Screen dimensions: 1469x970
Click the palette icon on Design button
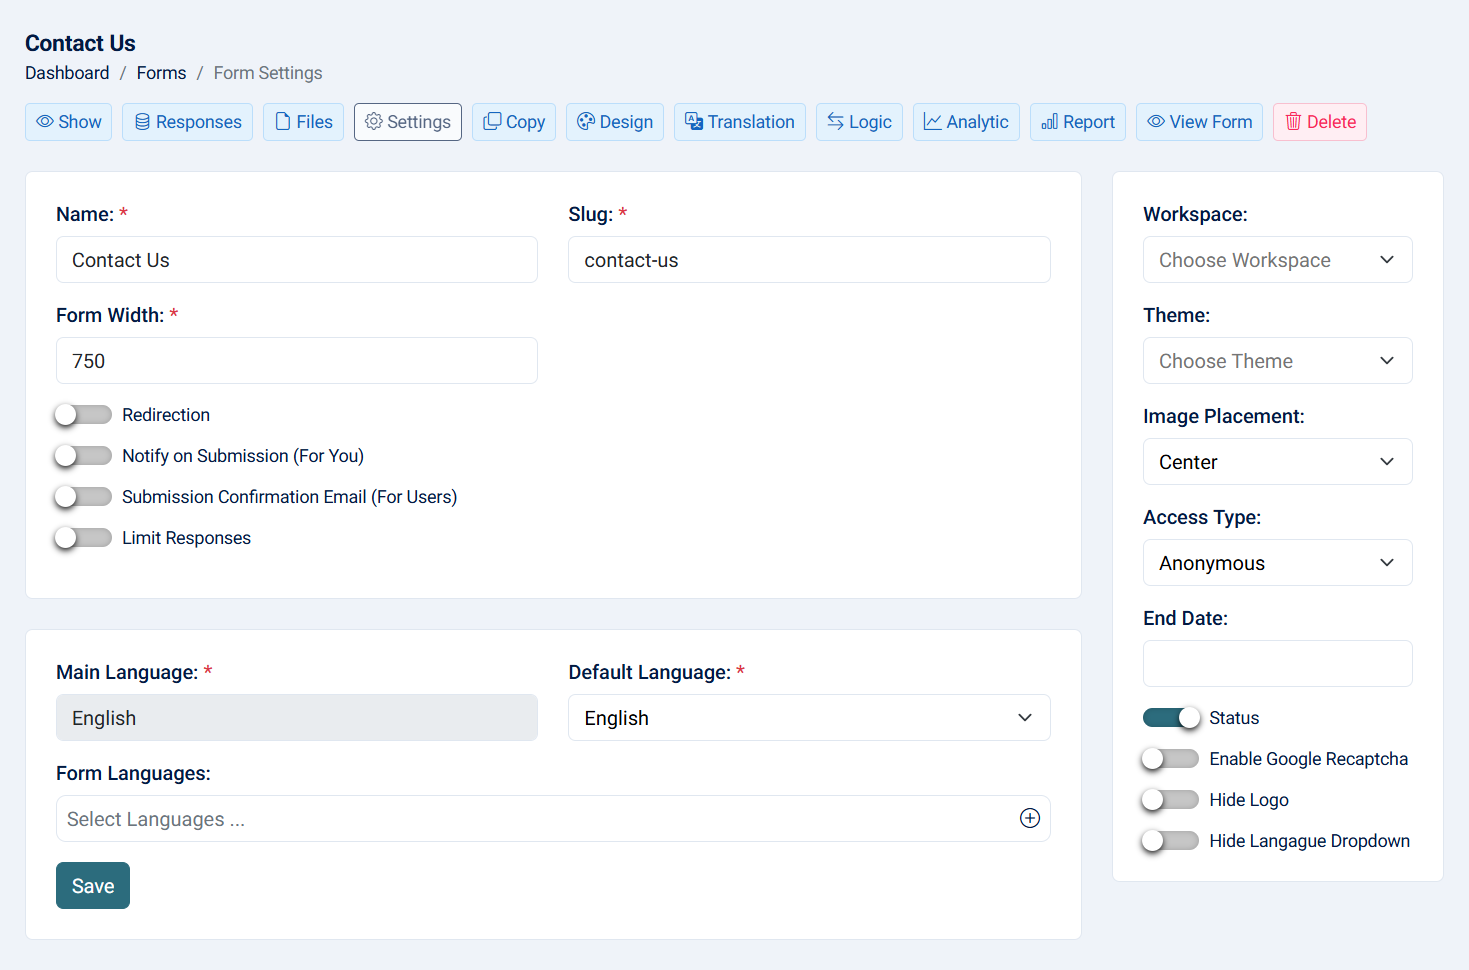(586, 122)
